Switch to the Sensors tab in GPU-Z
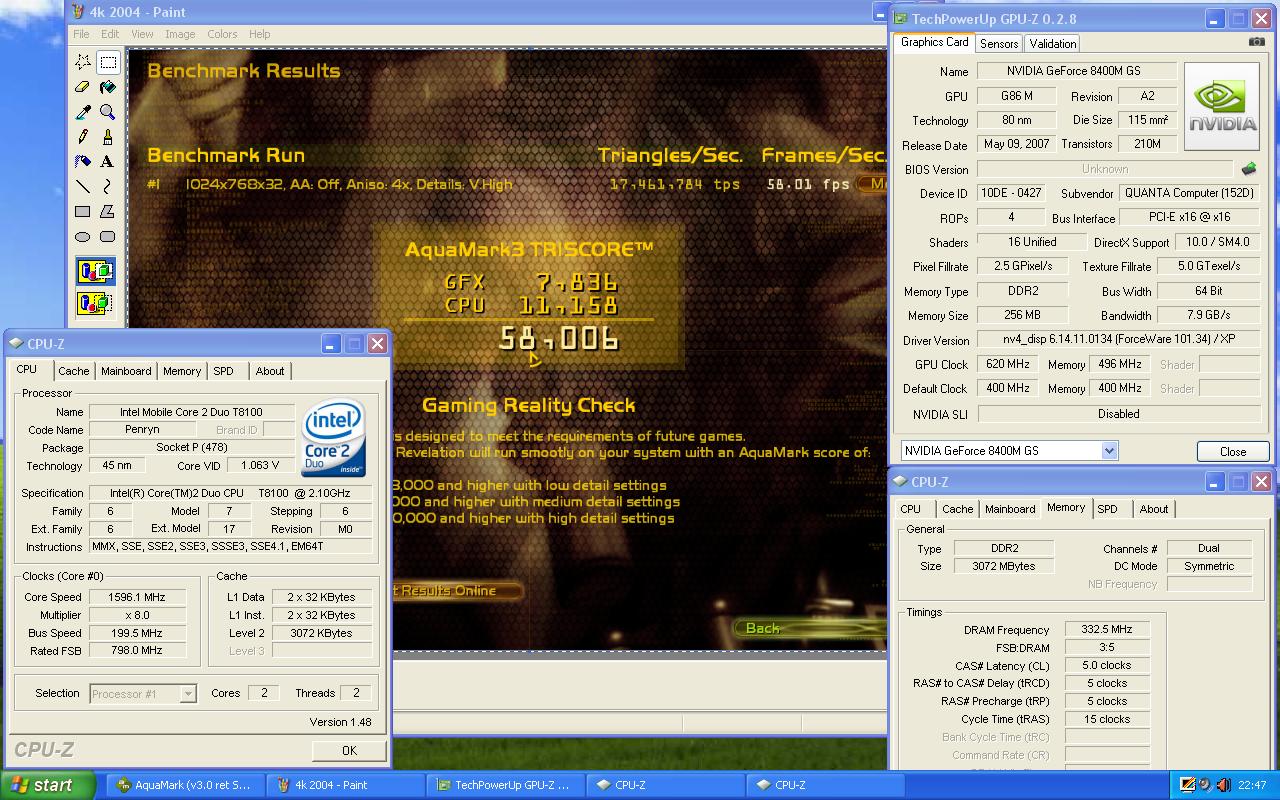The image size is (1280, 800). [999, 43]
